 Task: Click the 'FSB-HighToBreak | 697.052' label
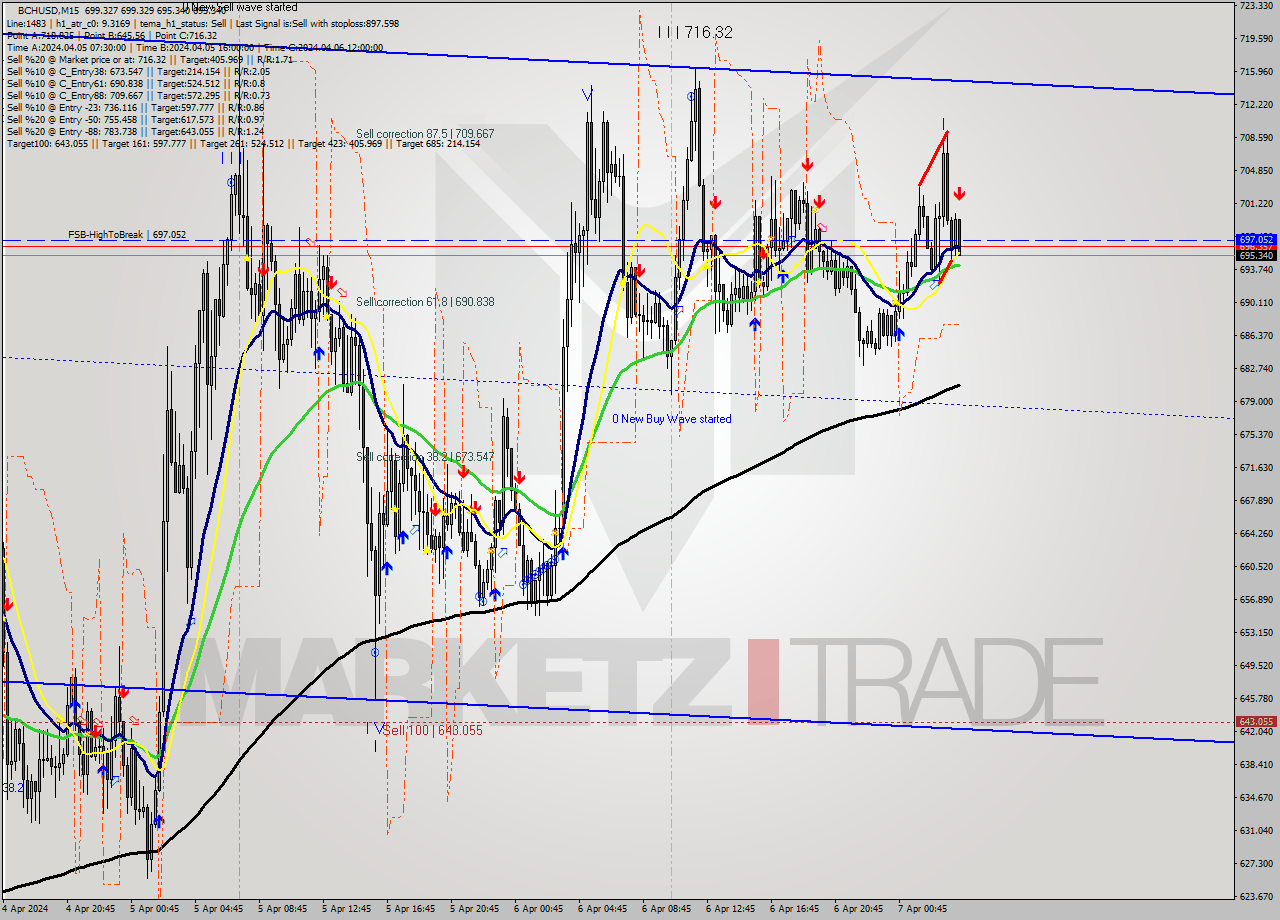(127, 234)
